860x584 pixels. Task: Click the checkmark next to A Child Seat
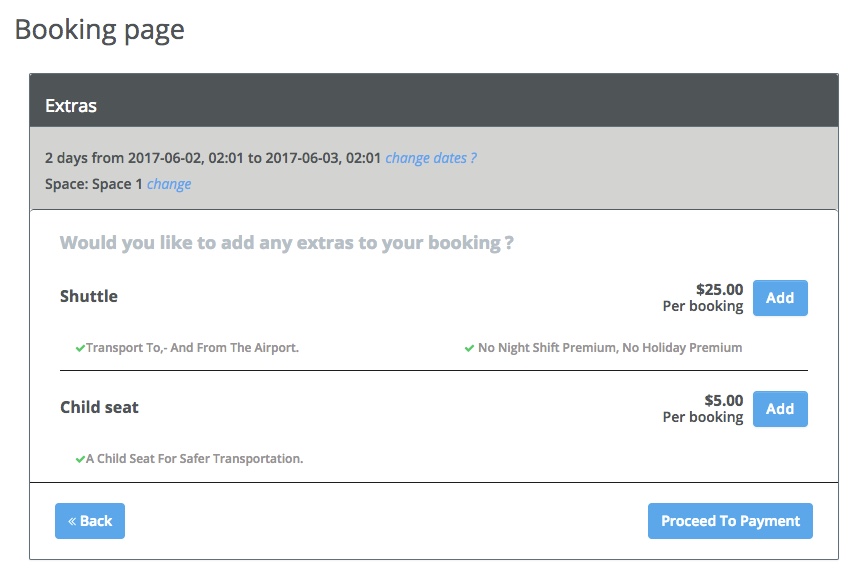pos(80,459)
